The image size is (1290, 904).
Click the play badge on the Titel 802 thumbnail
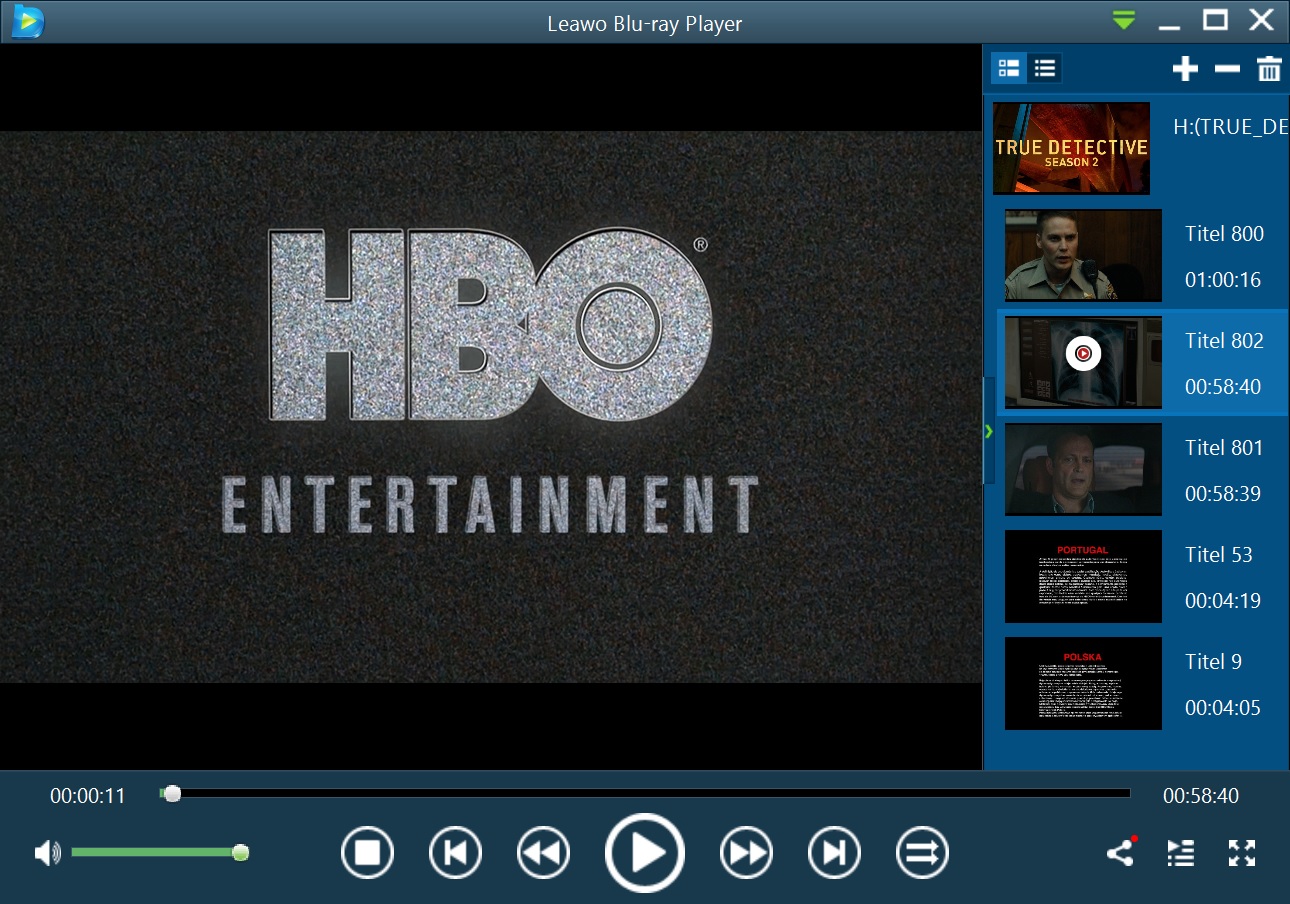1083,353
